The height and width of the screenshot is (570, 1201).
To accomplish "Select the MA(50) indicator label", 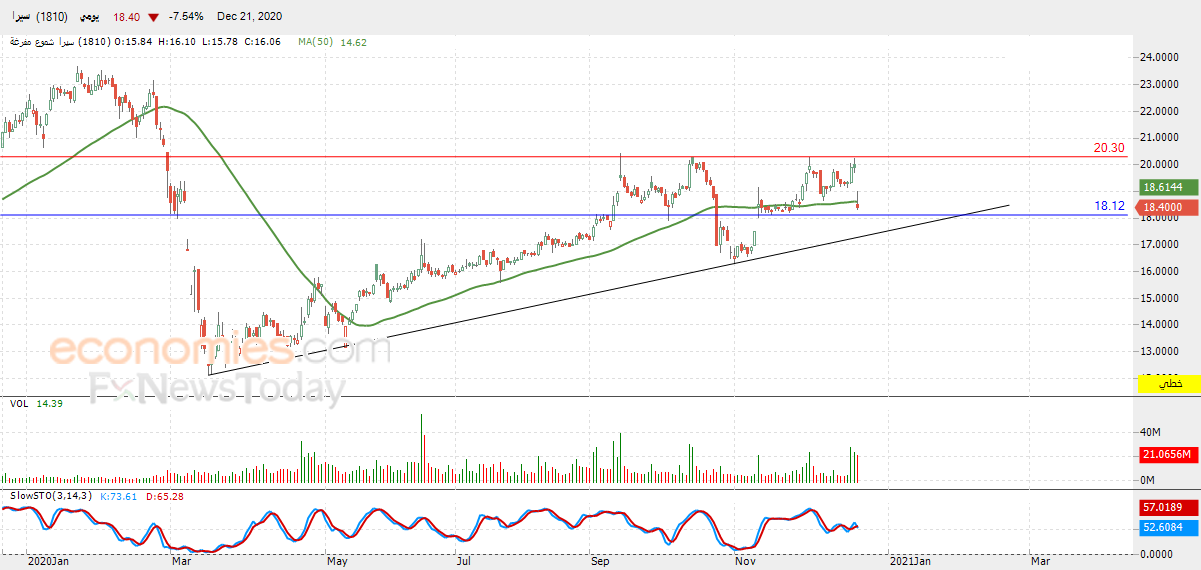I will pyautogui.click(x=316, y=42).
